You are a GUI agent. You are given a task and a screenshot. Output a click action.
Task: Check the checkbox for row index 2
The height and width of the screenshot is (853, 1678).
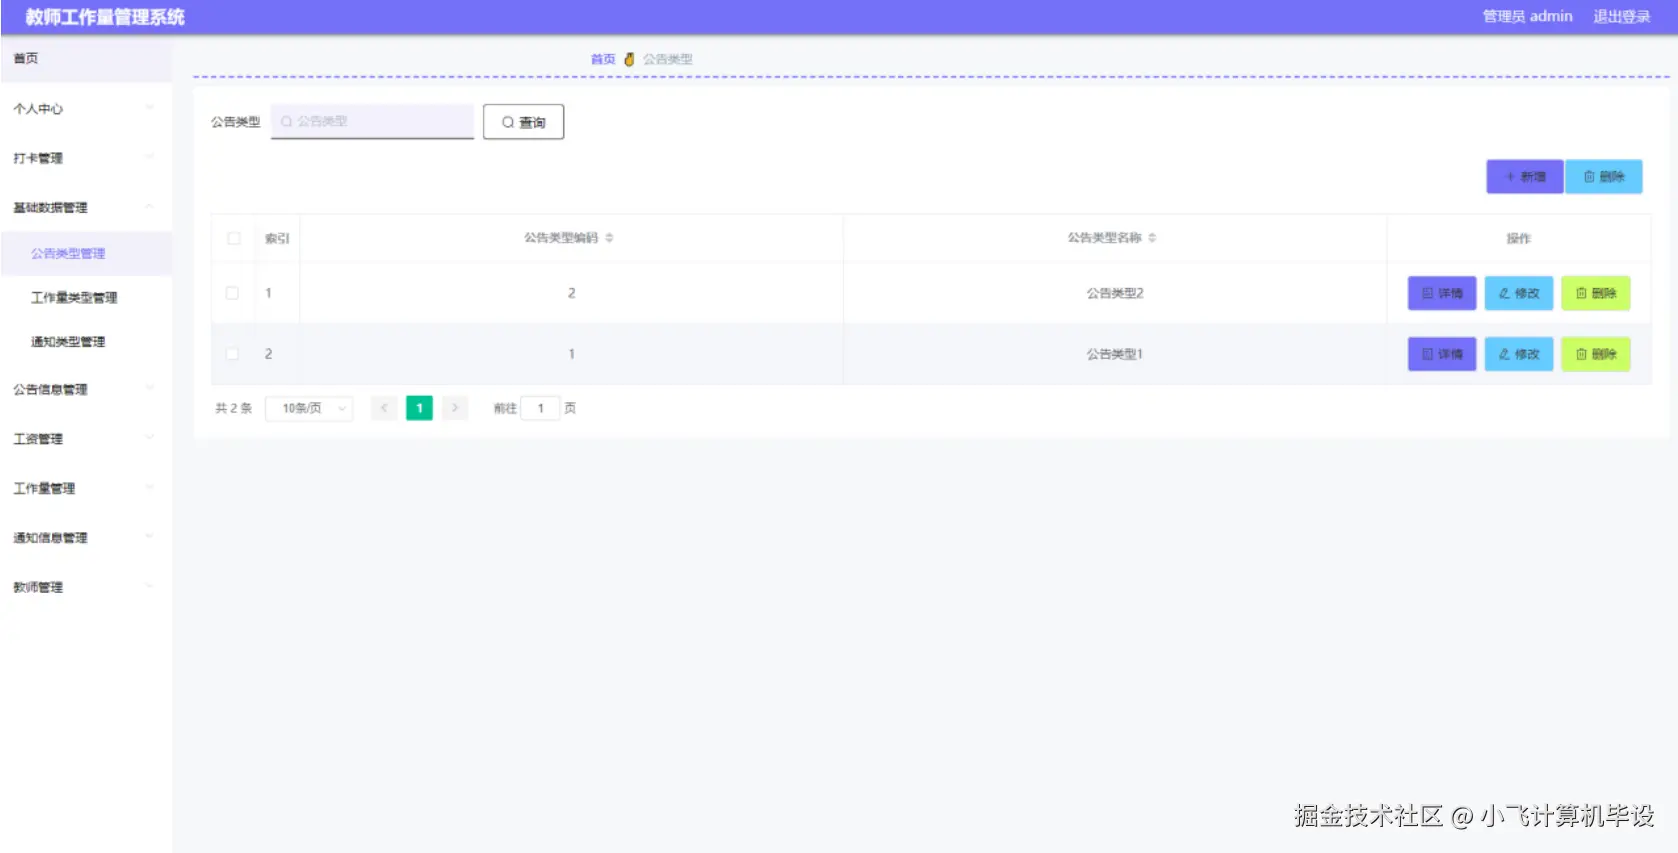[232, 354]
